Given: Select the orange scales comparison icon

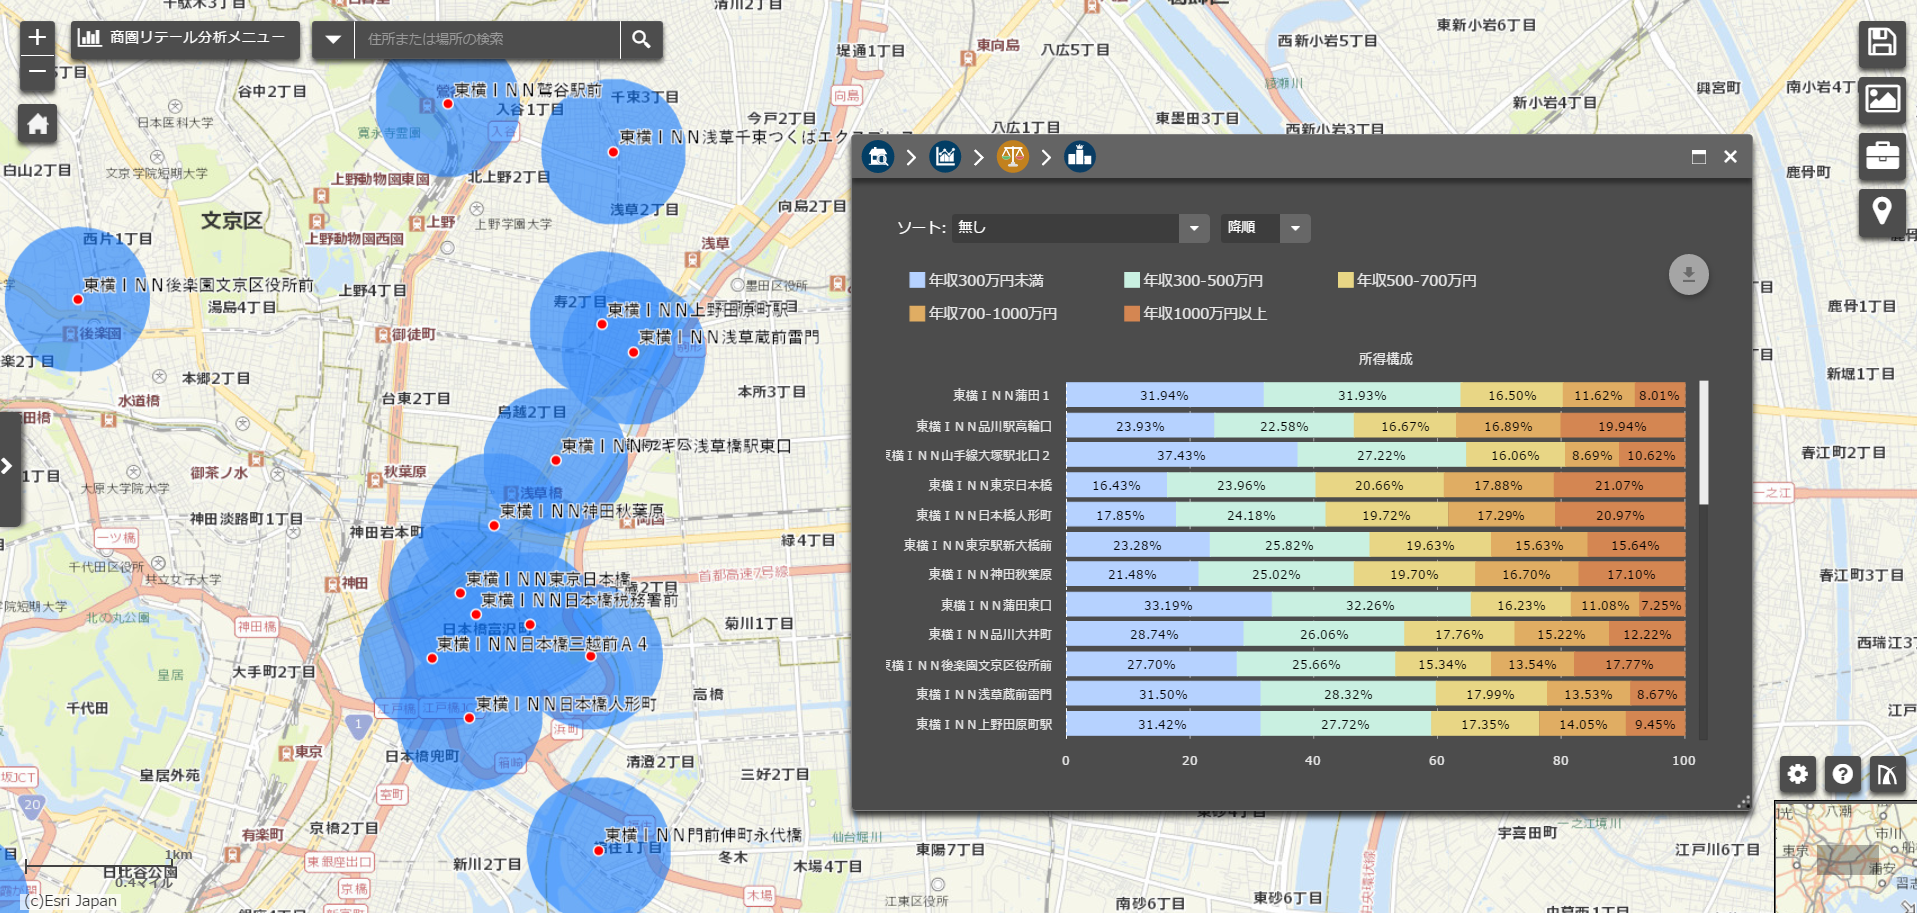Looking at the screenshot, I should pos(1013,157).
